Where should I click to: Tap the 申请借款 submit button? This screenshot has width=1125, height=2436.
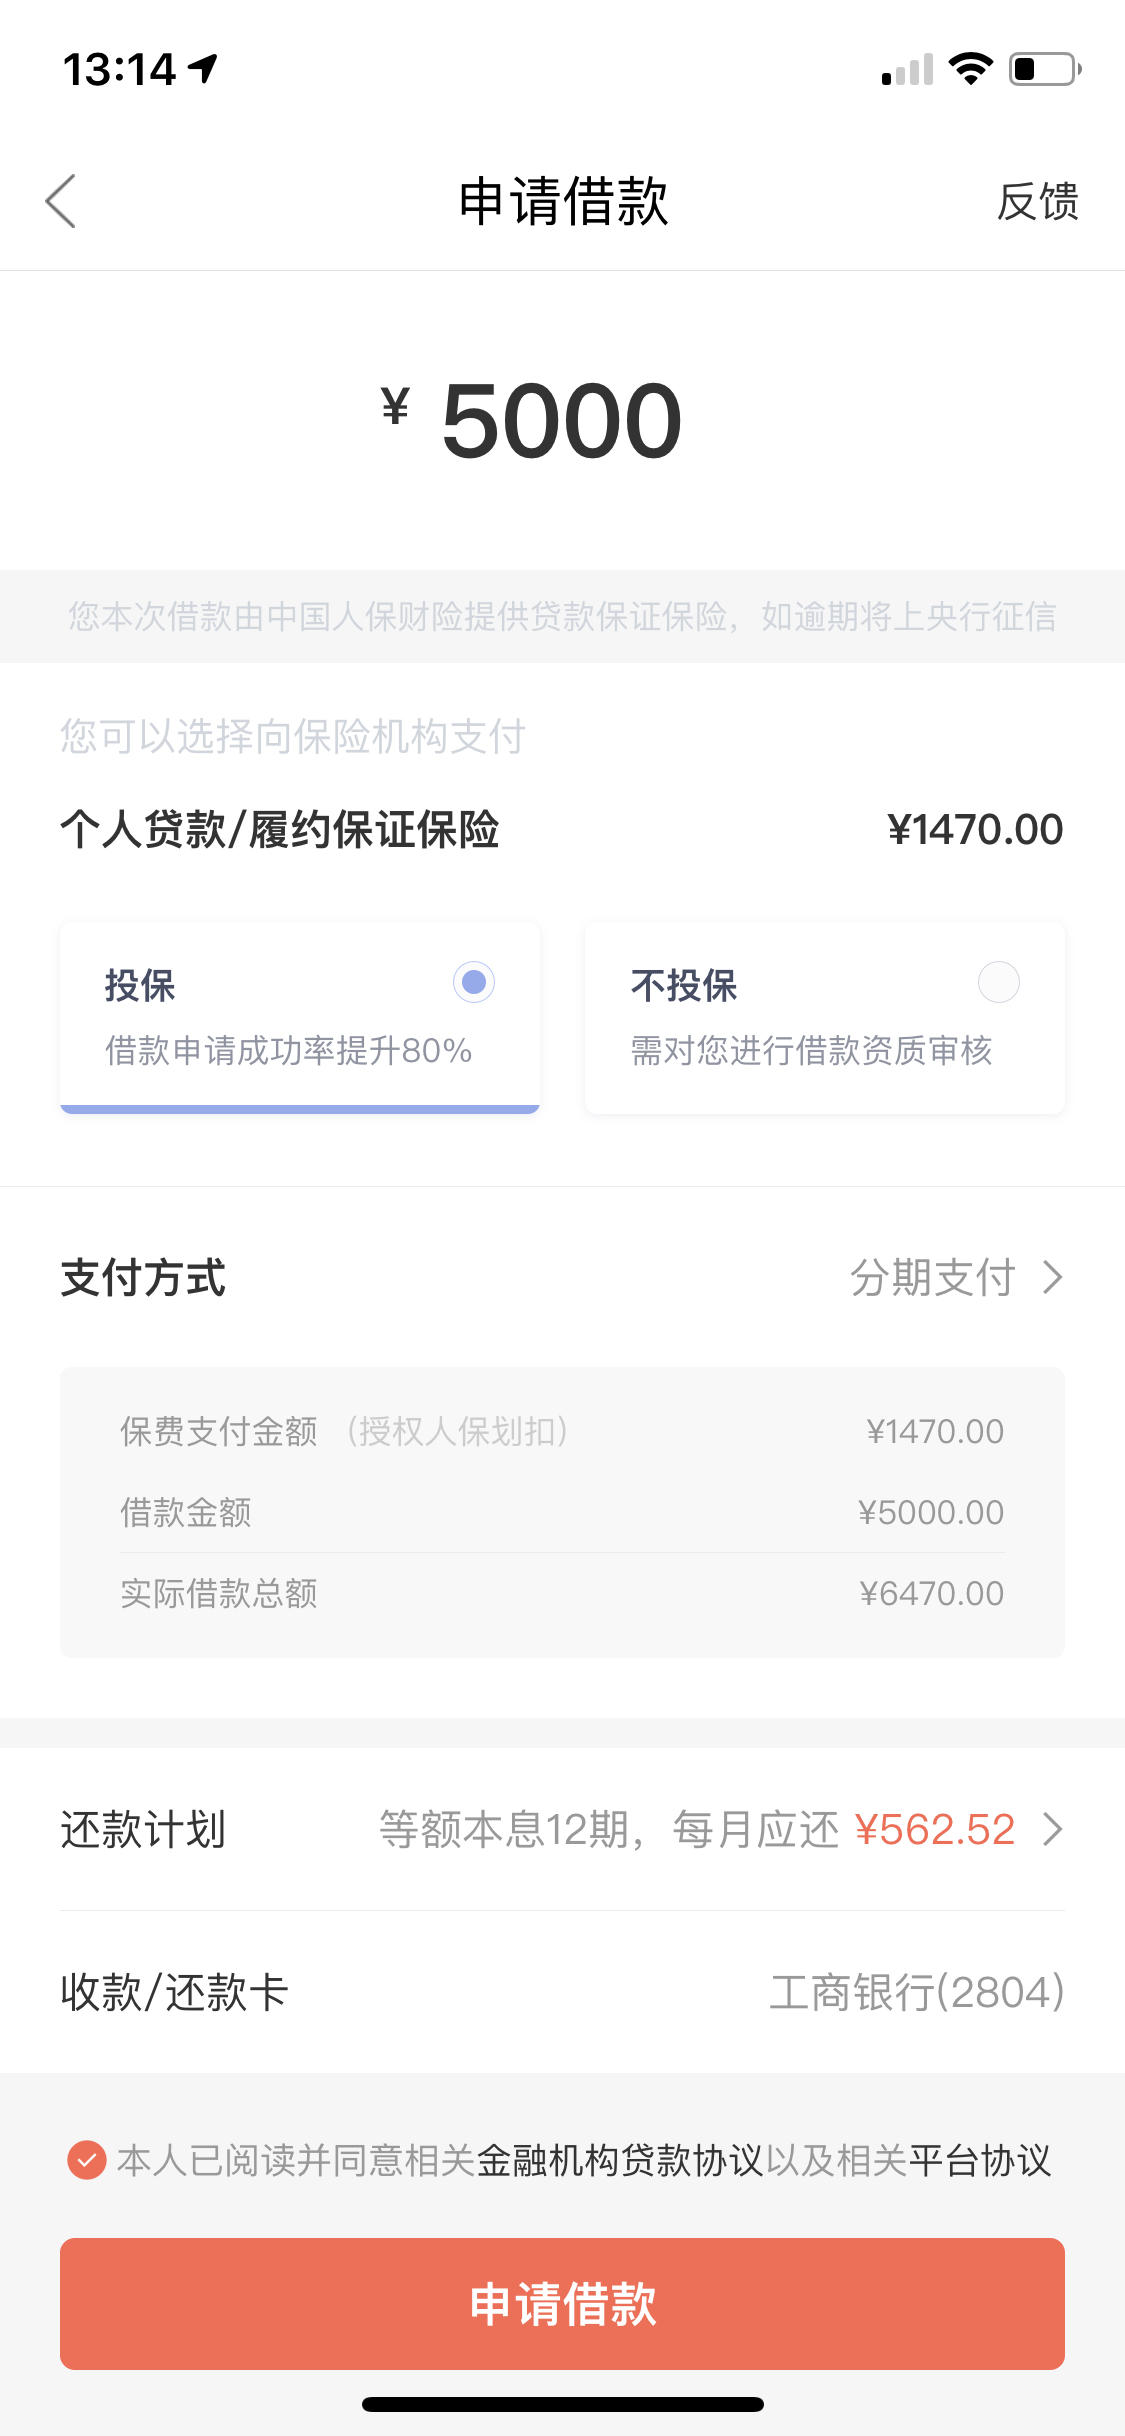pos(562,2303)
